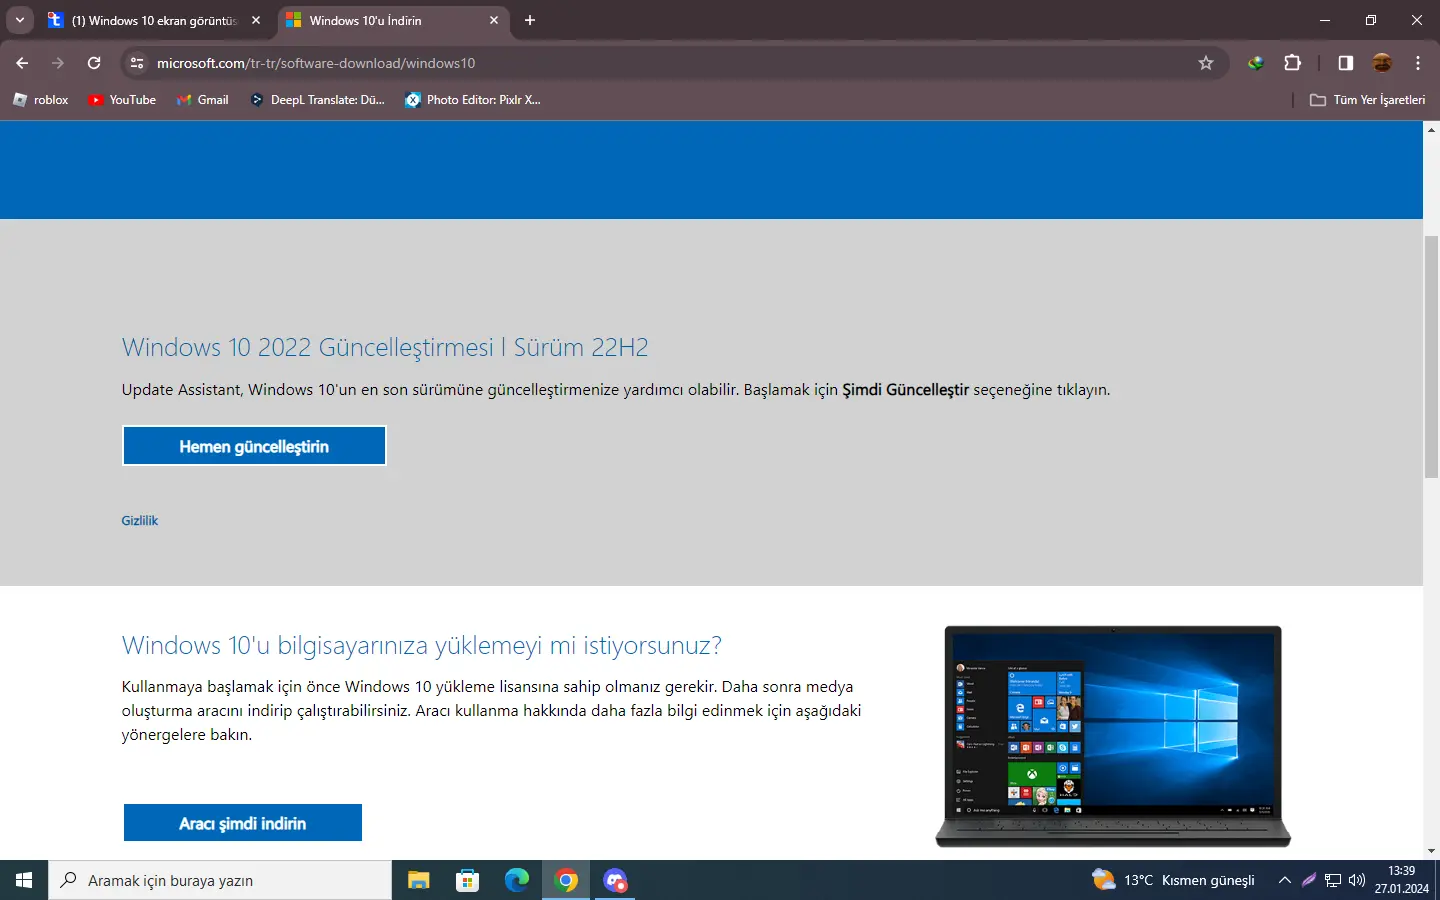
Task: Open a new tab with the plus button
Action: (530, 20)
